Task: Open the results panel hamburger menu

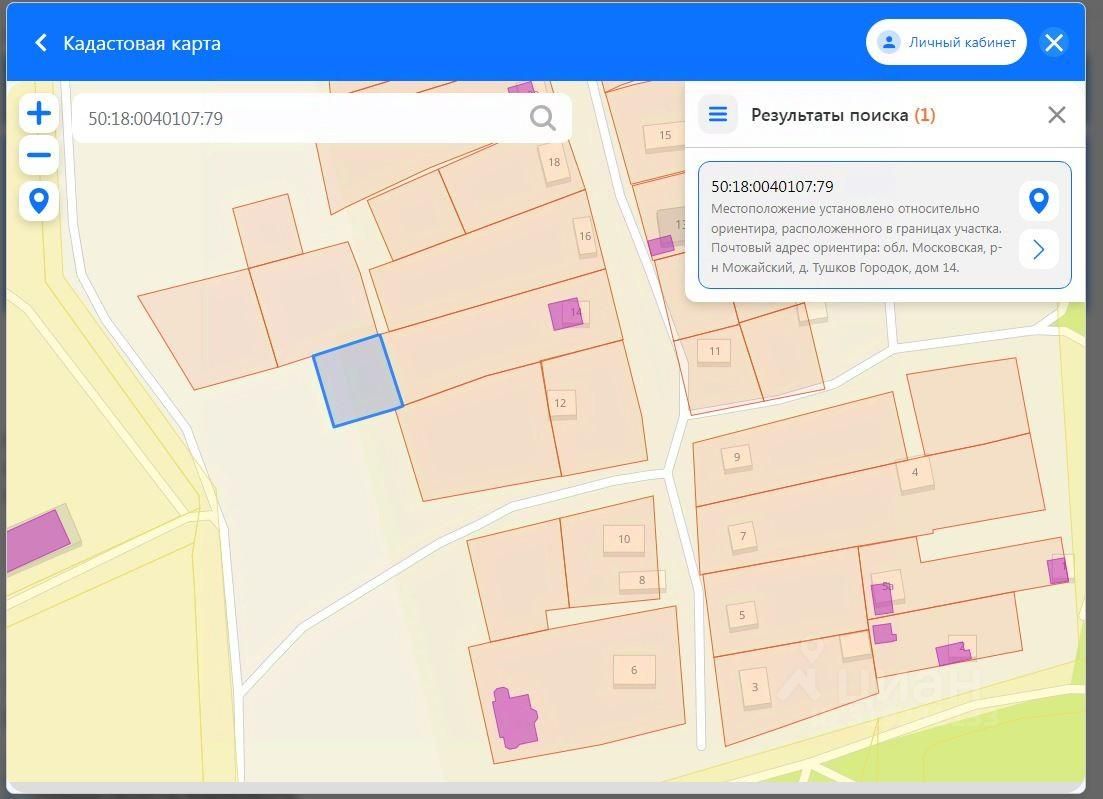Action: tap(718, 114)
